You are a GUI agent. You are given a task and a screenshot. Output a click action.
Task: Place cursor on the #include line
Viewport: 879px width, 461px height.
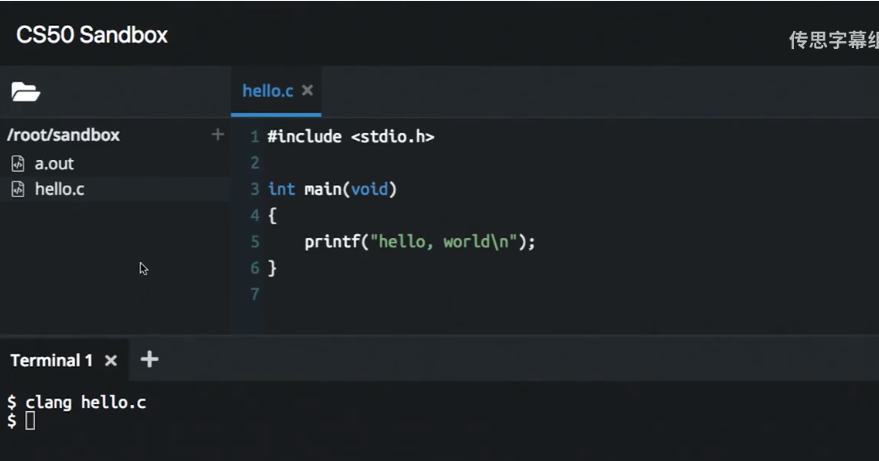(x=351, y=137)
